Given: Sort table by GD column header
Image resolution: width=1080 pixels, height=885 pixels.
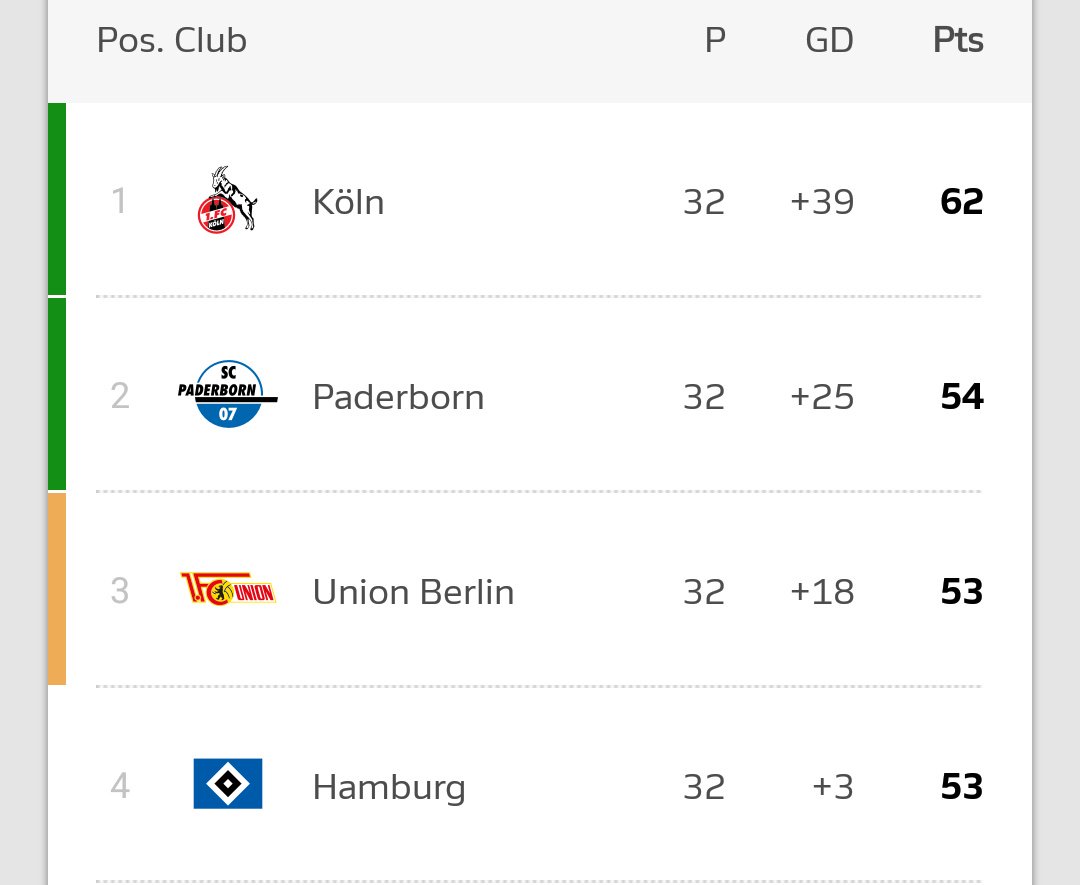Looking at the screenshot, I should 829,41.
